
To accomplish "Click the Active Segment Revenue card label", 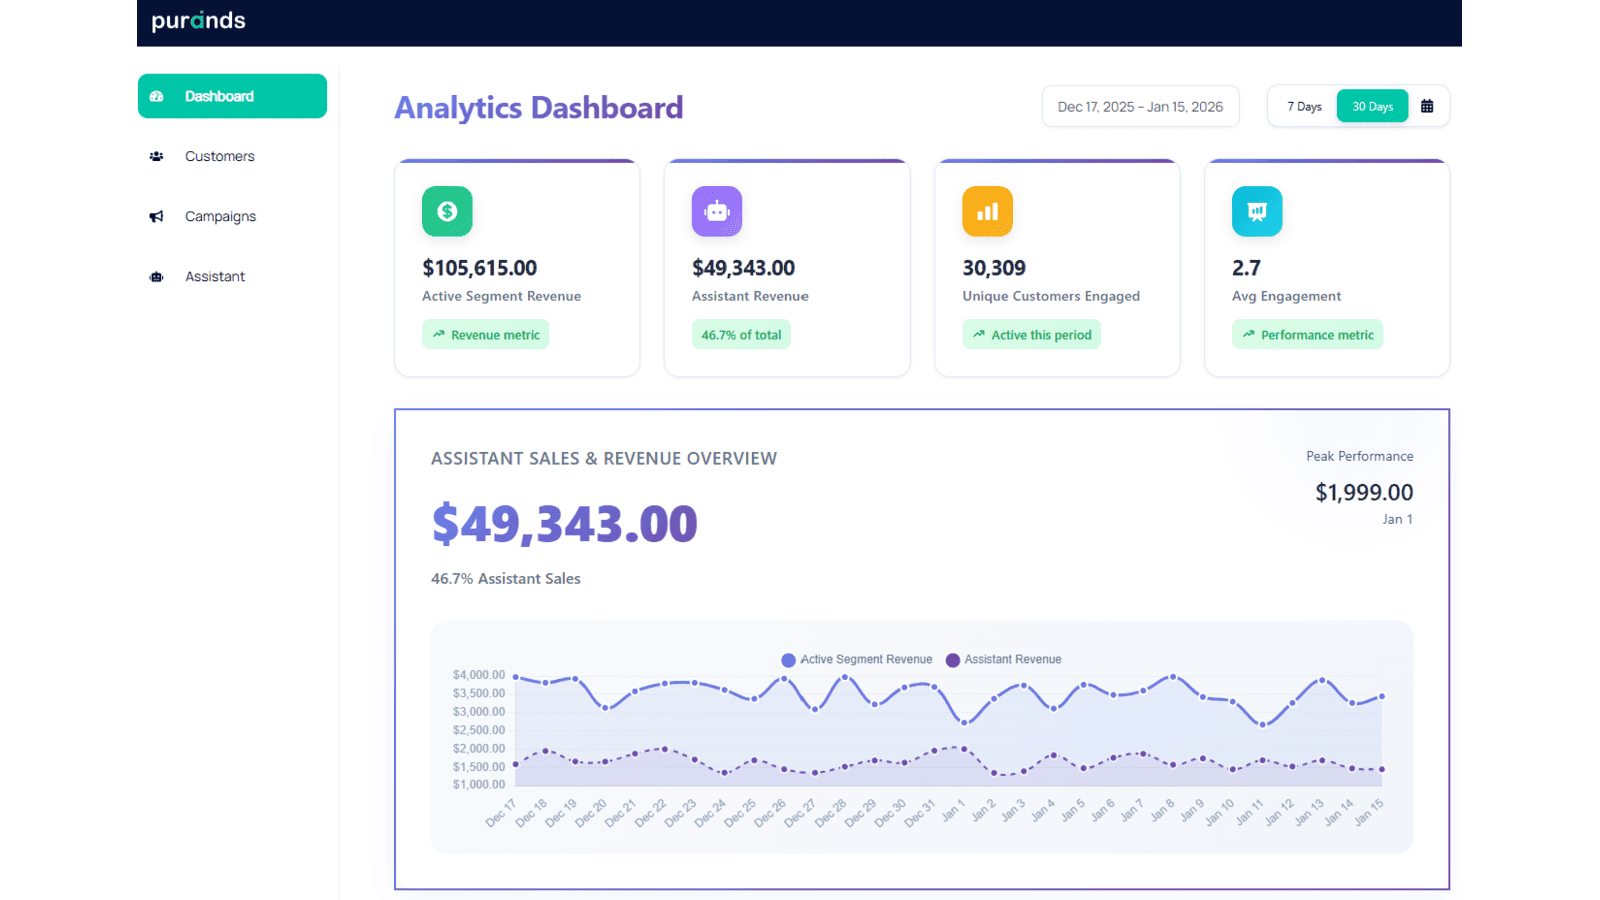I will pos(501,296).
